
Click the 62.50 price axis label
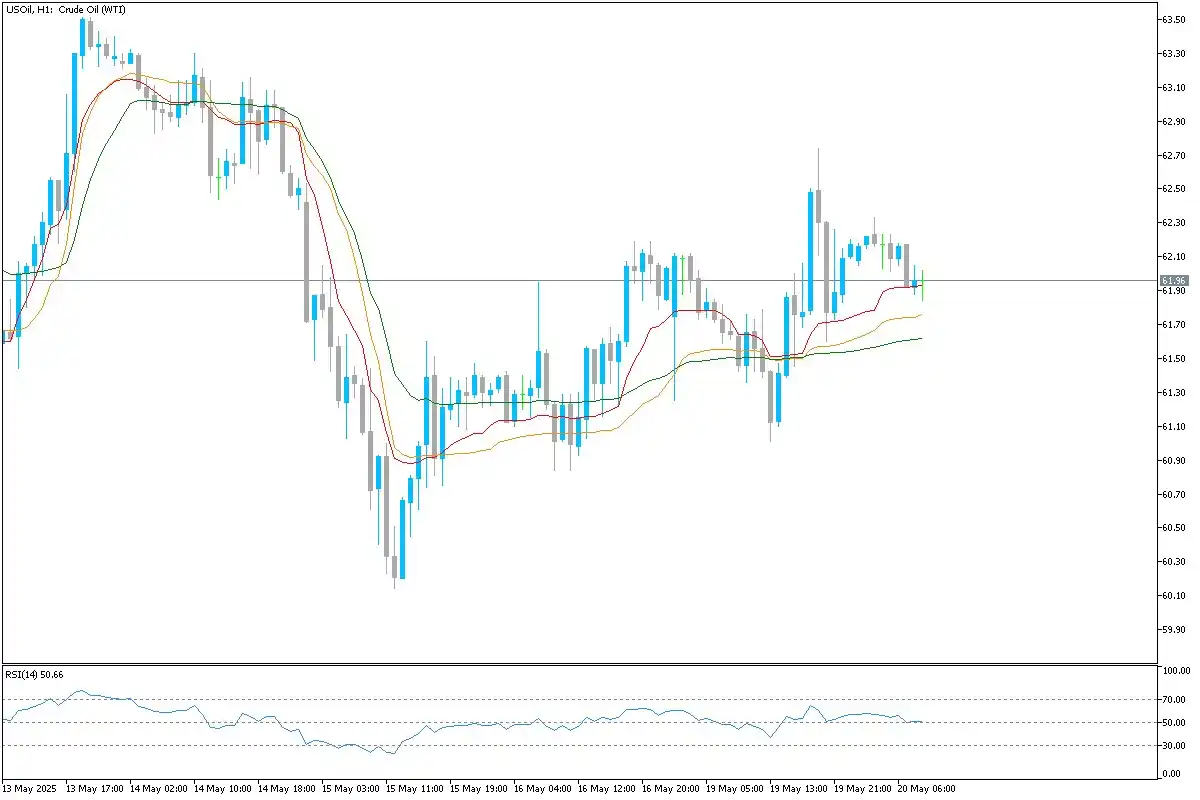[1173, 189]
